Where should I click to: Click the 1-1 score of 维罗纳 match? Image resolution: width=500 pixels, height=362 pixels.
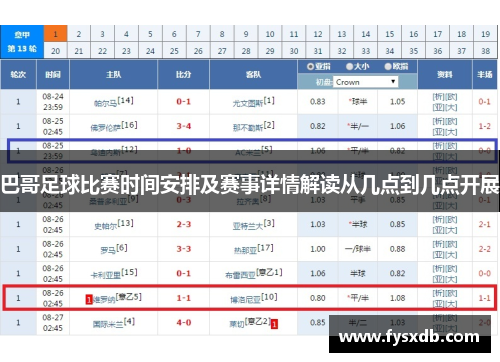[183, 298]
